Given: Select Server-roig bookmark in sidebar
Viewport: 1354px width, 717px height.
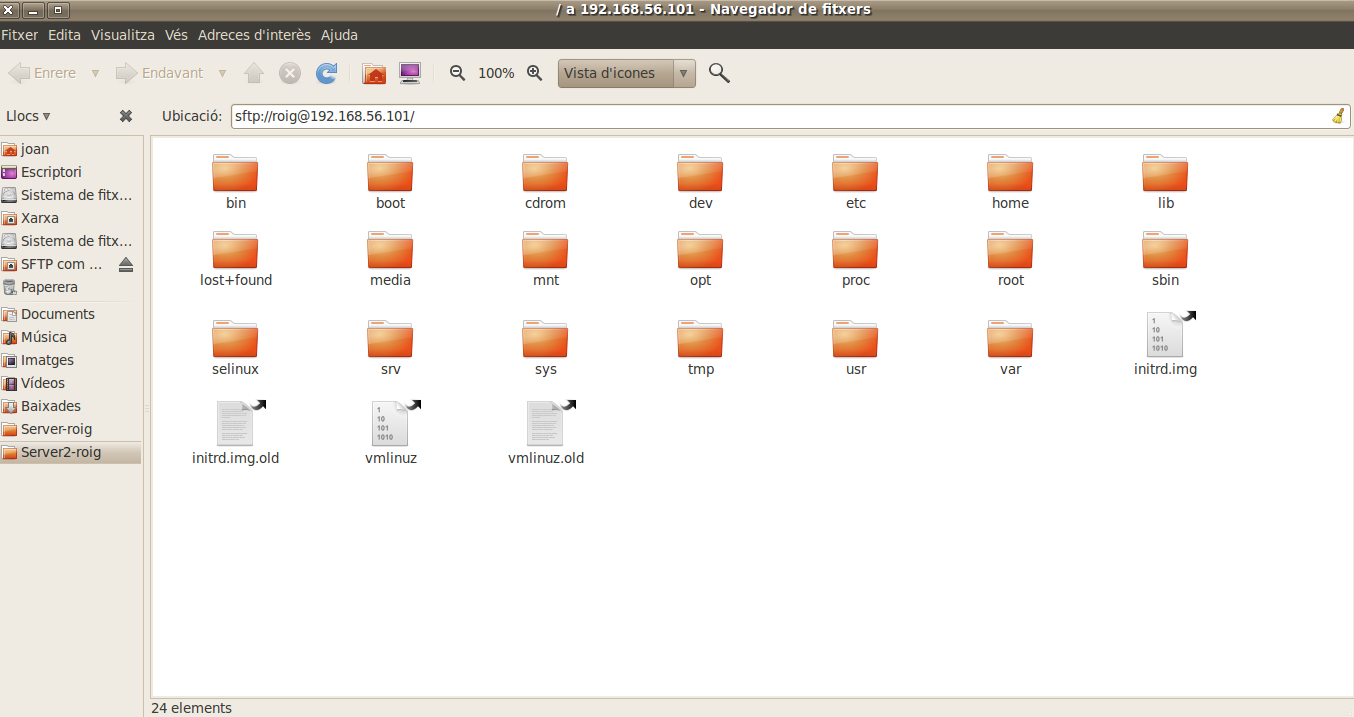Looking at the screenshot, I should coord(56,429).
